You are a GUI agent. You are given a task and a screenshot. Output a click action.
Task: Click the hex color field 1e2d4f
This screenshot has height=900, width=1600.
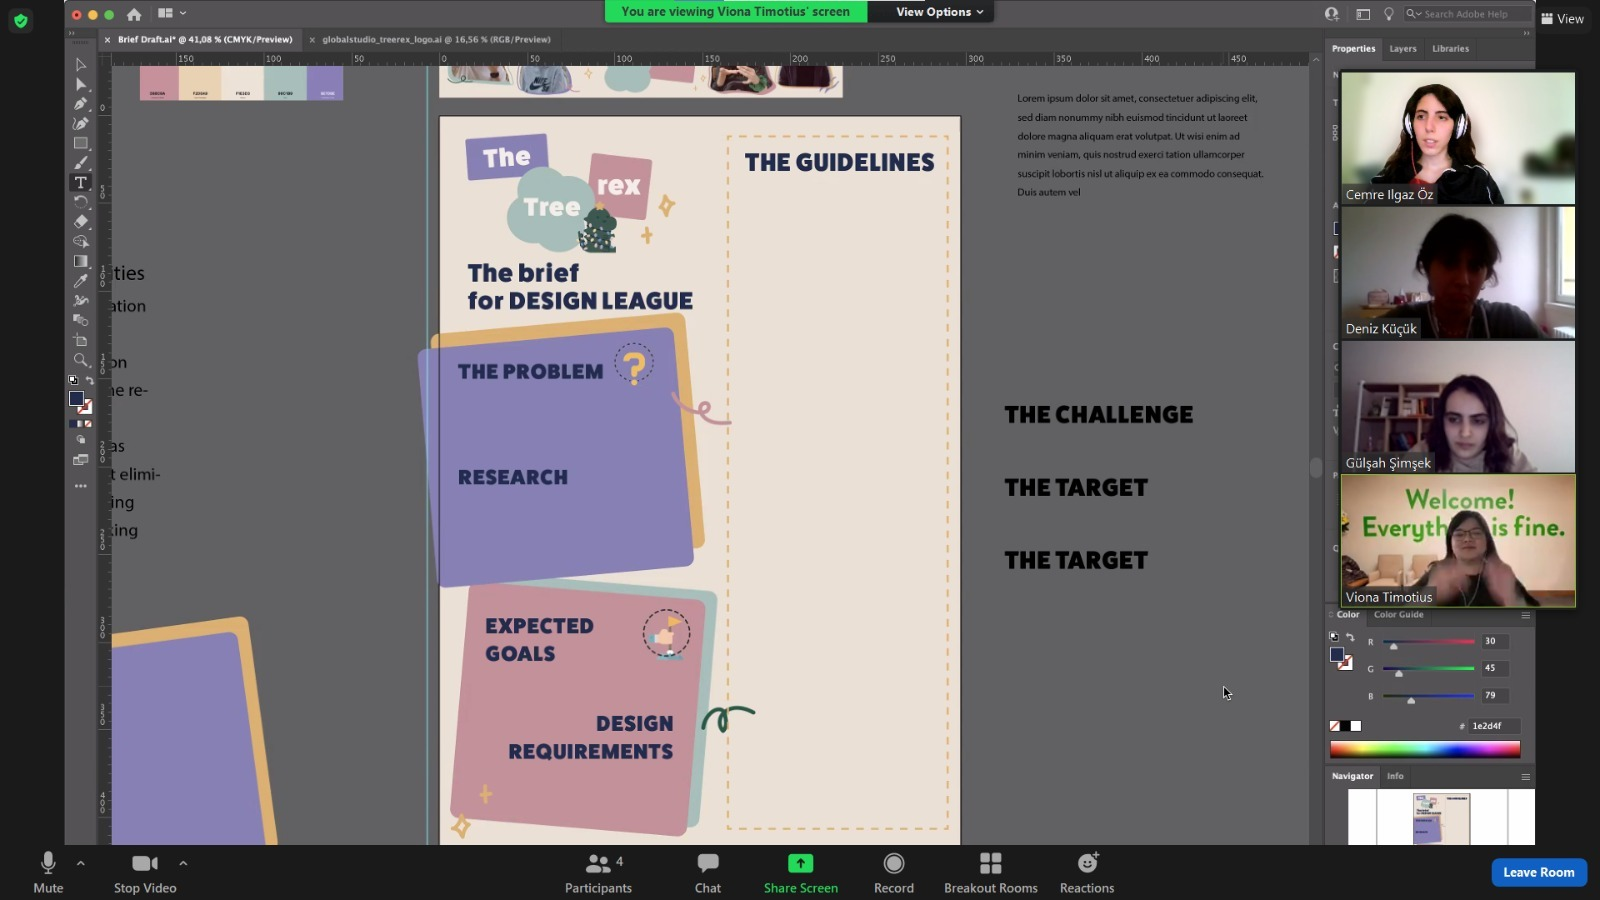point(1494,726)
